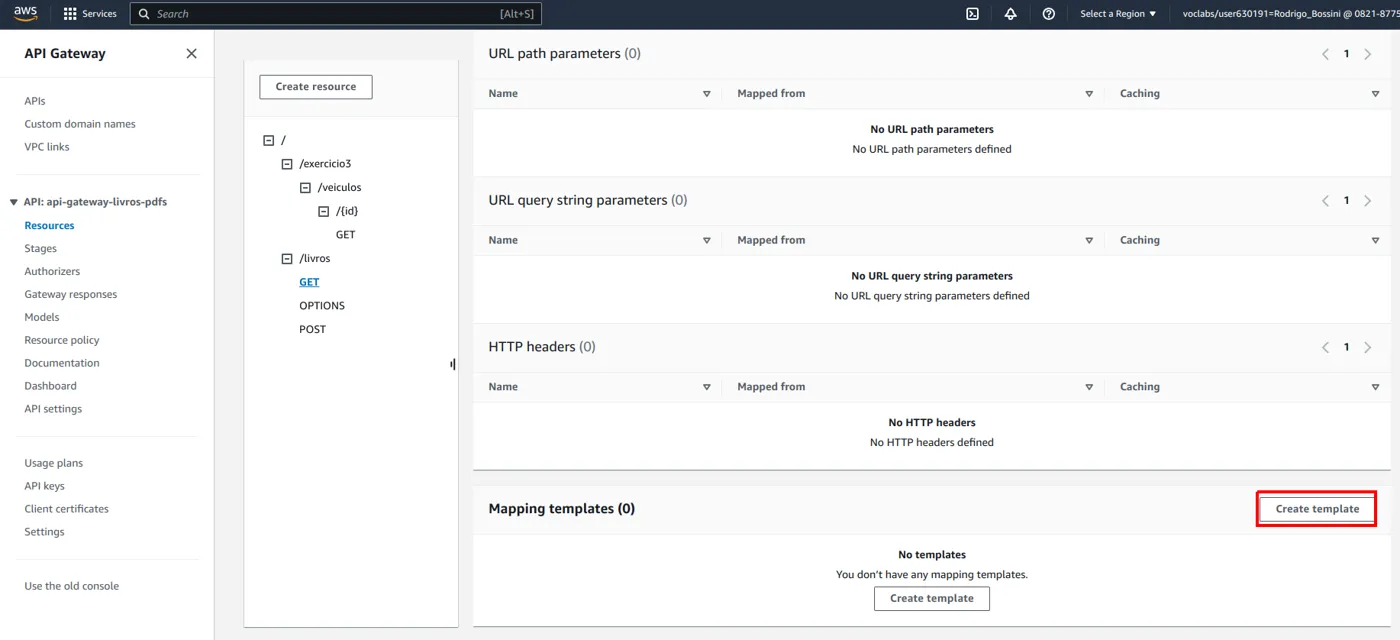Open the voclabs account menu
This screenshot has width=1400, height=640.
click(1291, 14)
